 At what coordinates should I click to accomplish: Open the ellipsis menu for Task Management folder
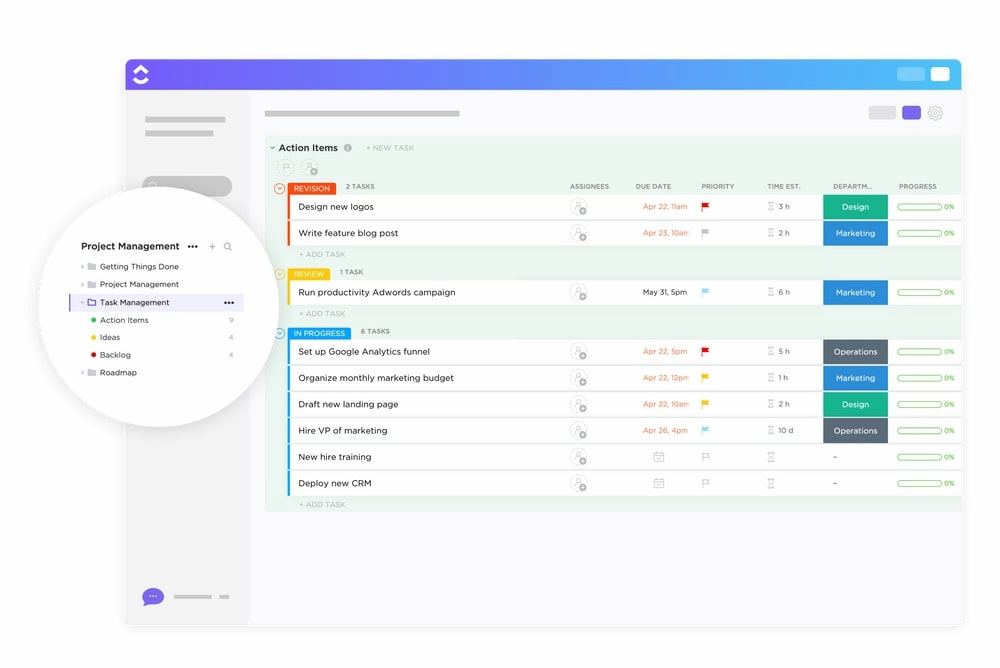229,302
